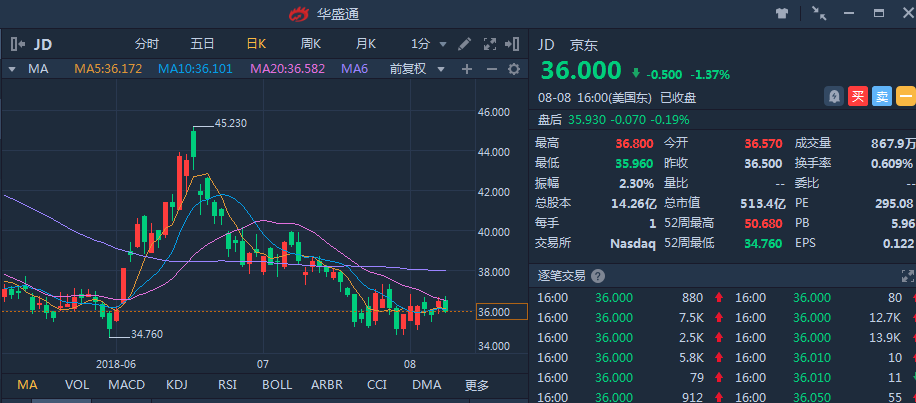Viewport: 916px width, 403px height.
Task: Open 更多 more indicators
Action: tap(477, 385)
